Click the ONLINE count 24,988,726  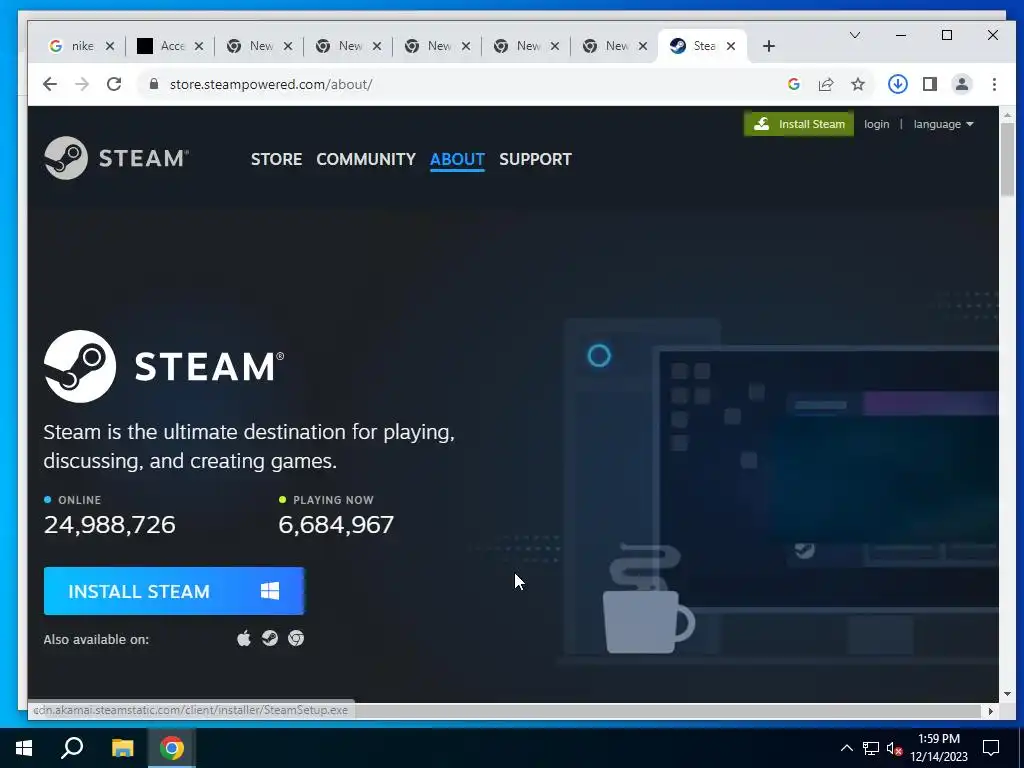point(110,524)
